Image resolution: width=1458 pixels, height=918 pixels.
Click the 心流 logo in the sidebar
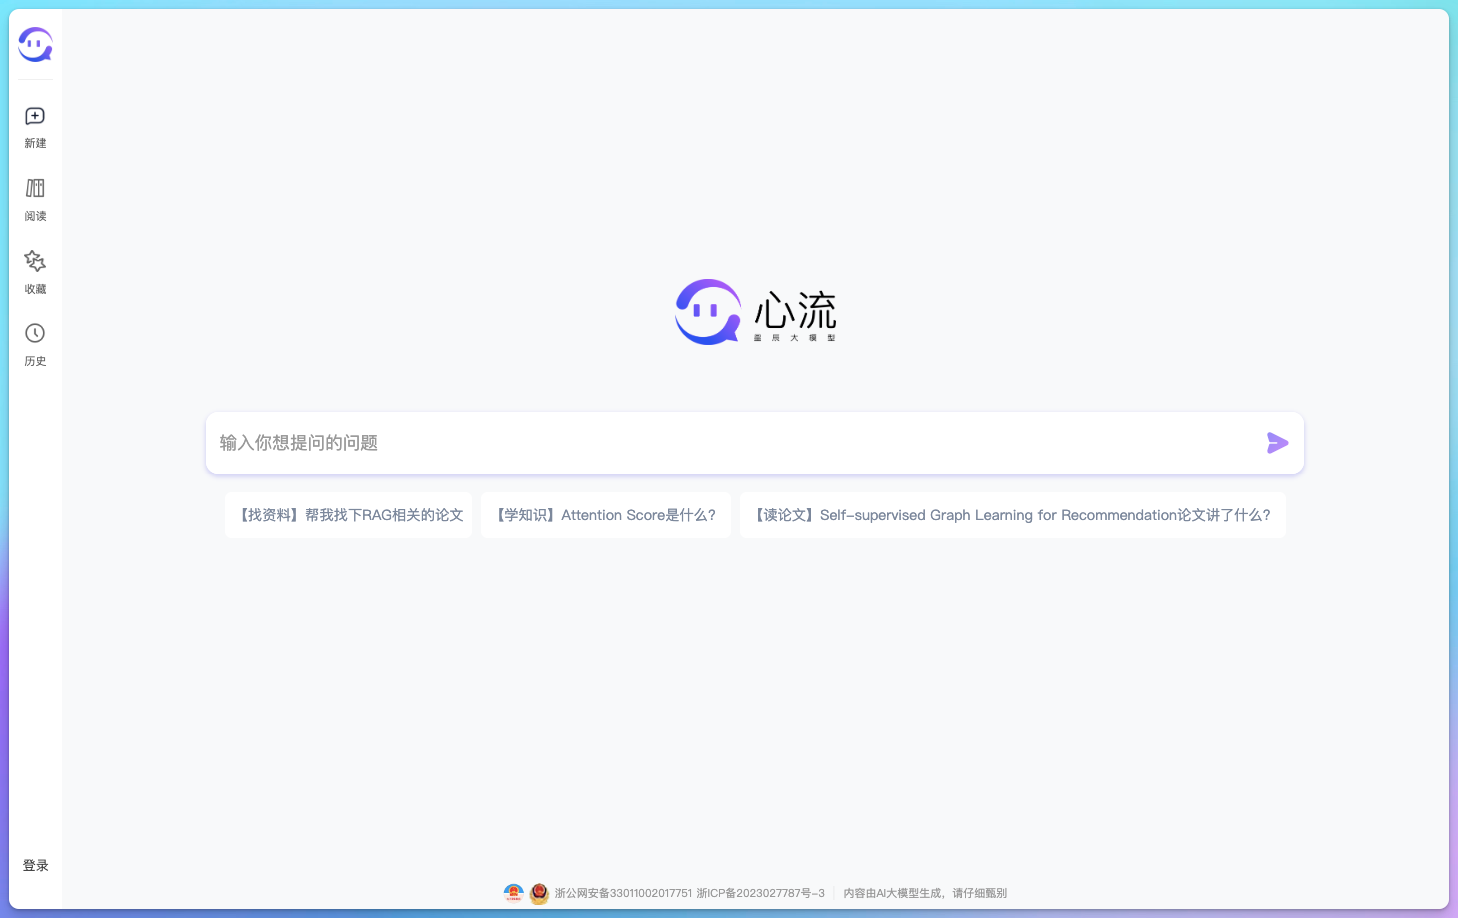tap(35, 44)
